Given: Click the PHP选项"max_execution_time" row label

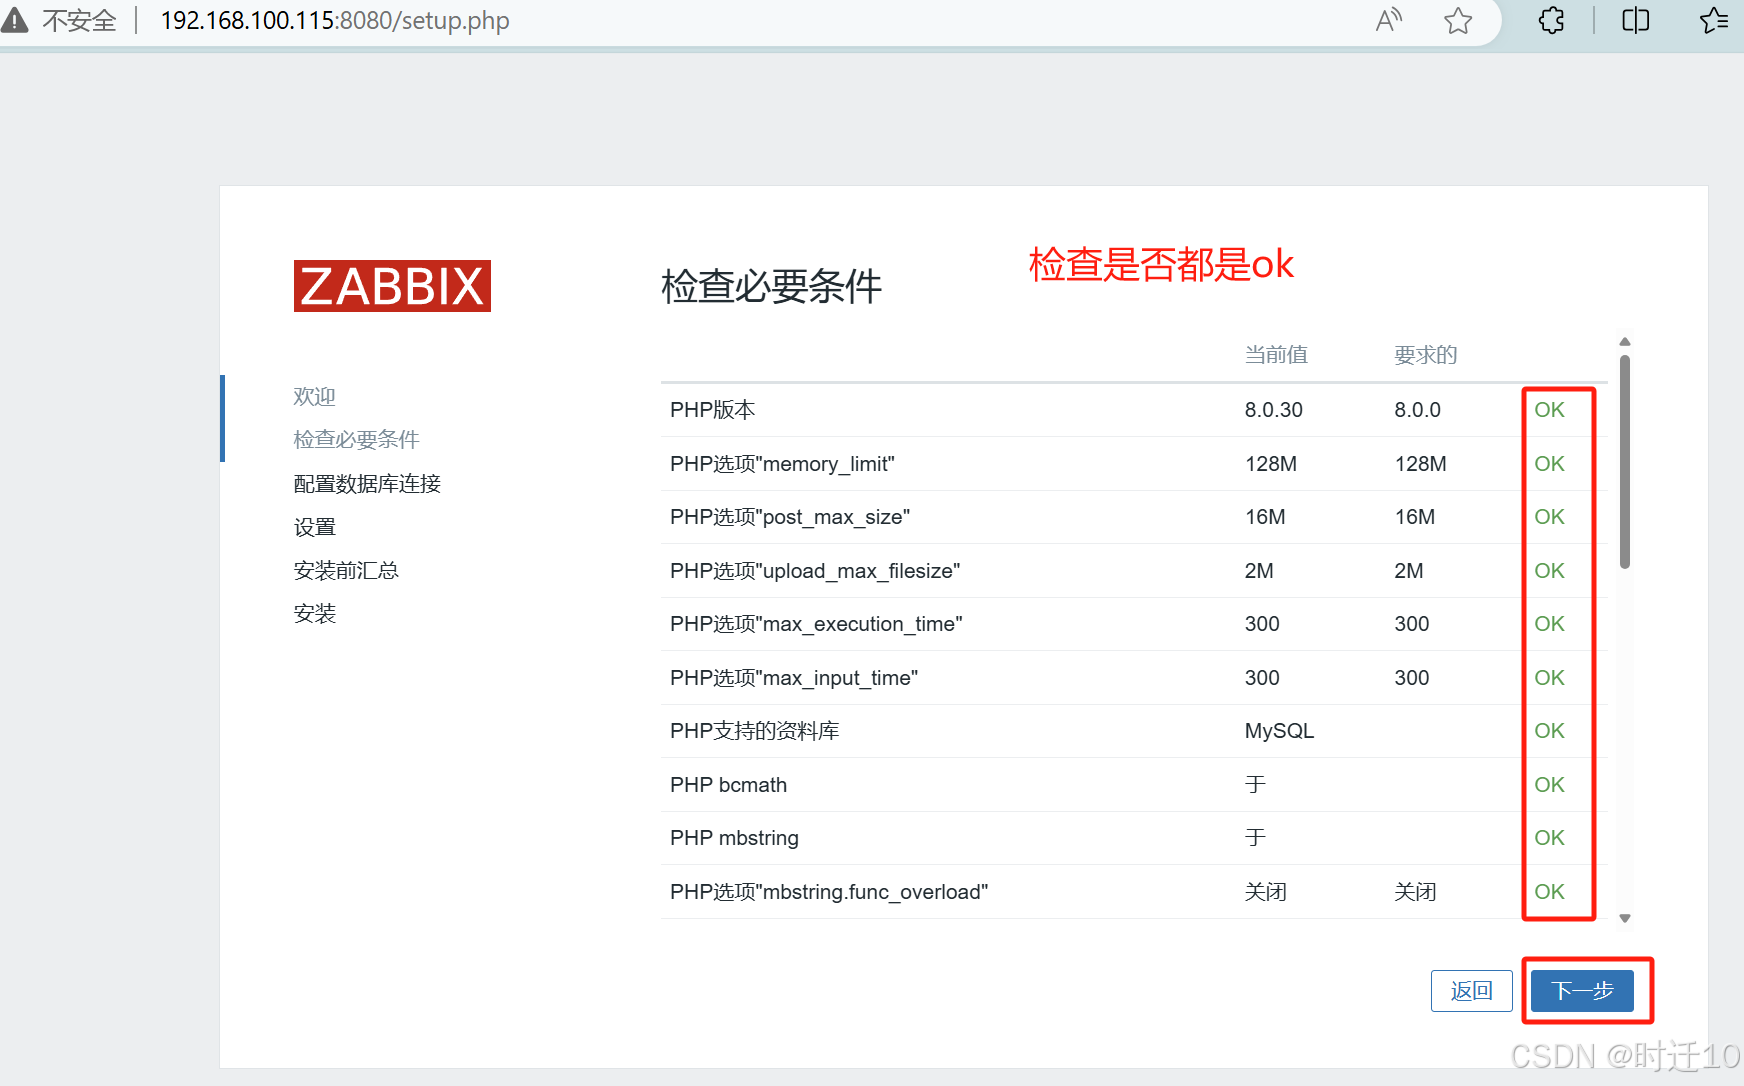Looking at the screenshot, I should click(816, 624).
